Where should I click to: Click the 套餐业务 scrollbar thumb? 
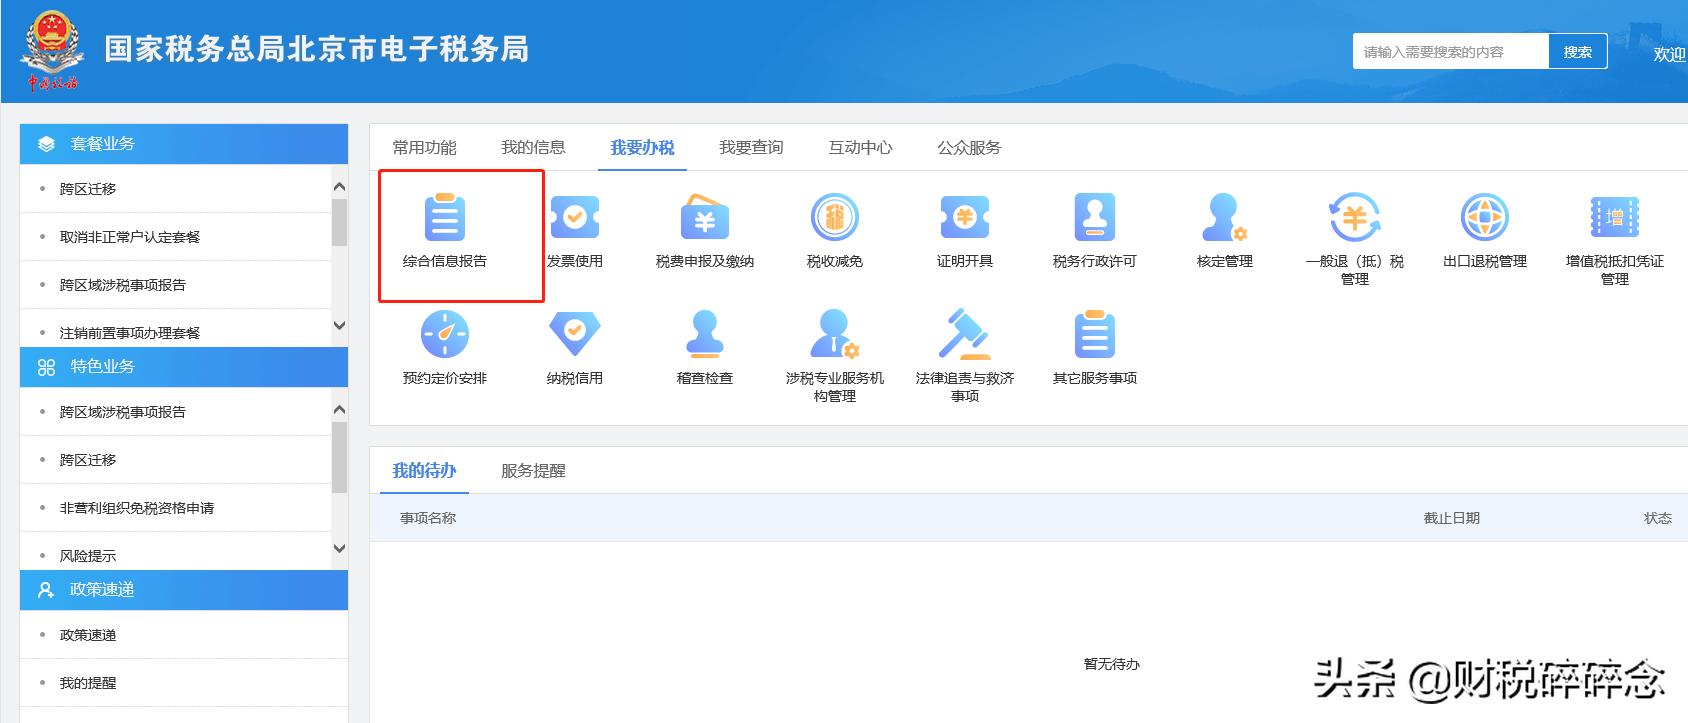339,222
